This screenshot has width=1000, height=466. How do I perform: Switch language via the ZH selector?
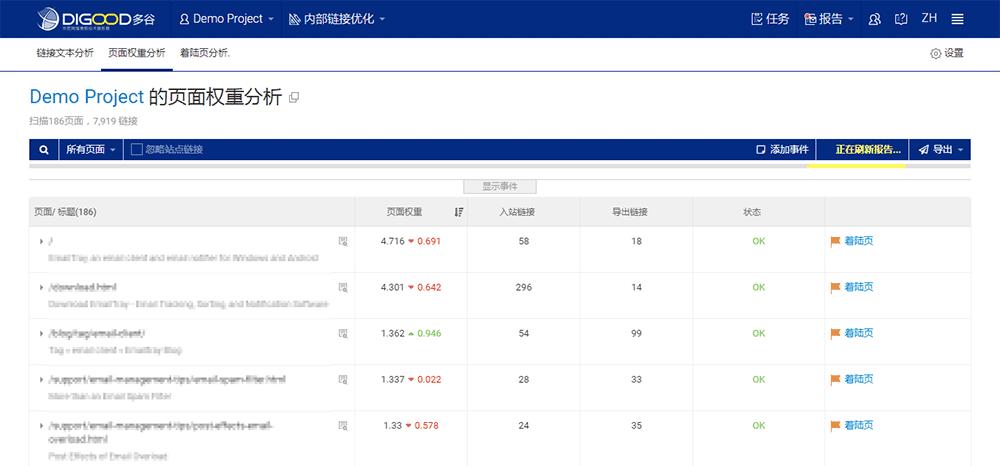(x=929, y=19)
